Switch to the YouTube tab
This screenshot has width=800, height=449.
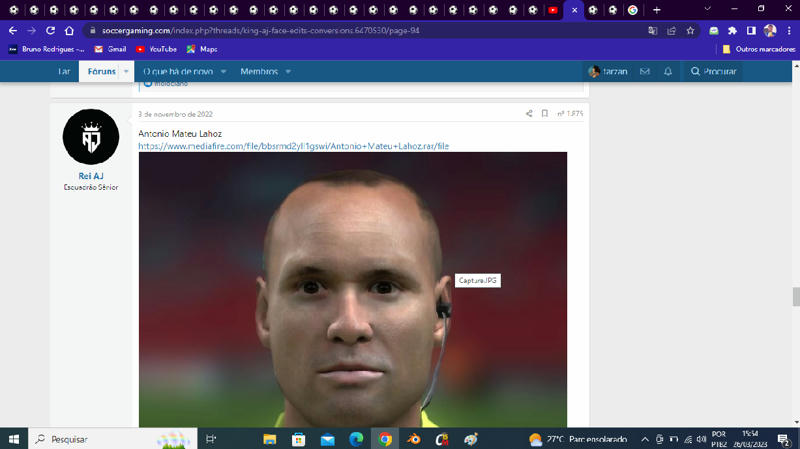[553, 10]
